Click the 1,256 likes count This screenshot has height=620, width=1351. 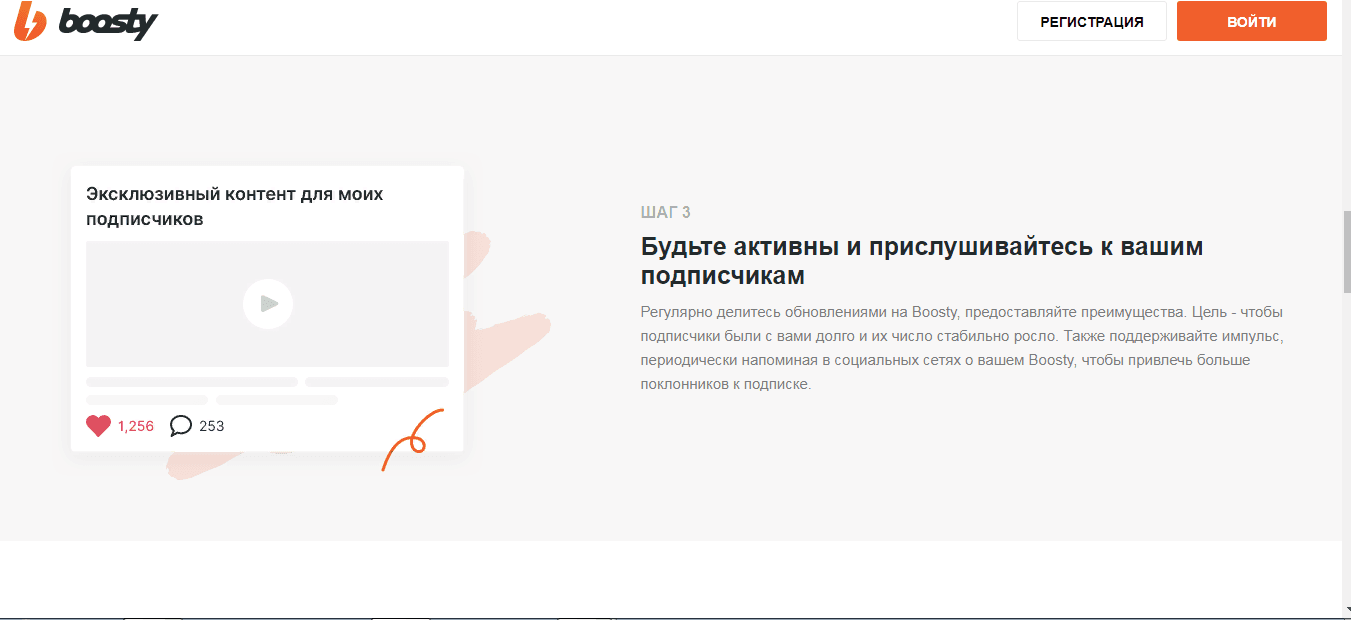point(136,426)
